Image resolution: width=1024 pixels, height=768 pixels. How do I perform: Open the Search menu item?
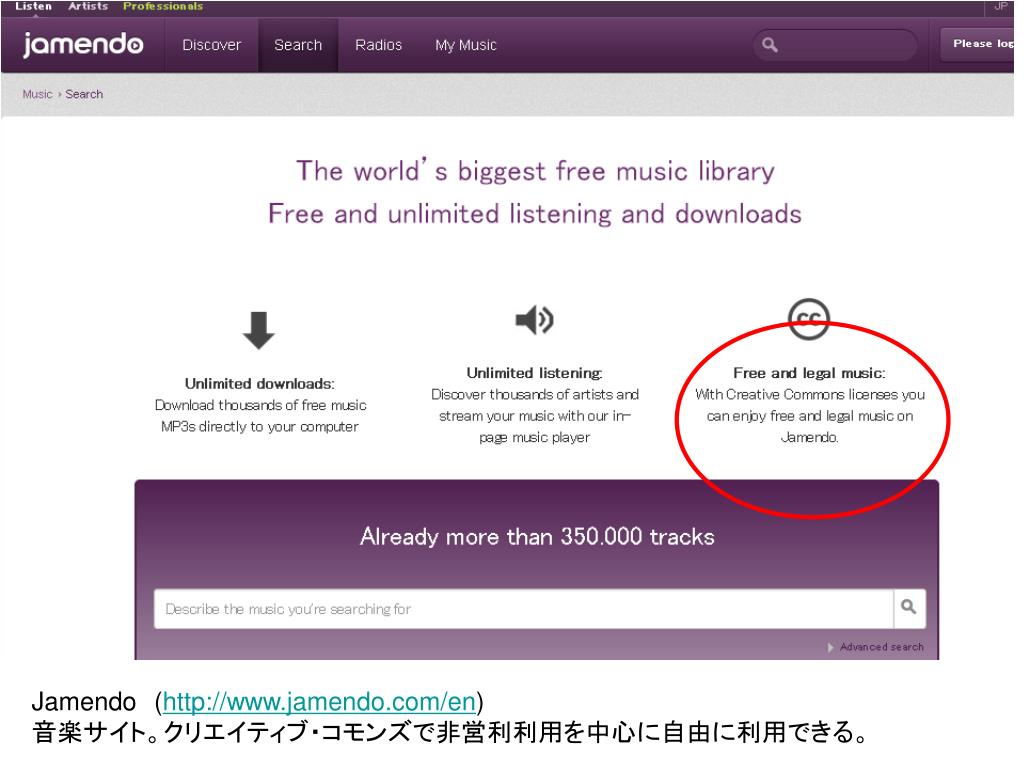click(x=298, y=45)
